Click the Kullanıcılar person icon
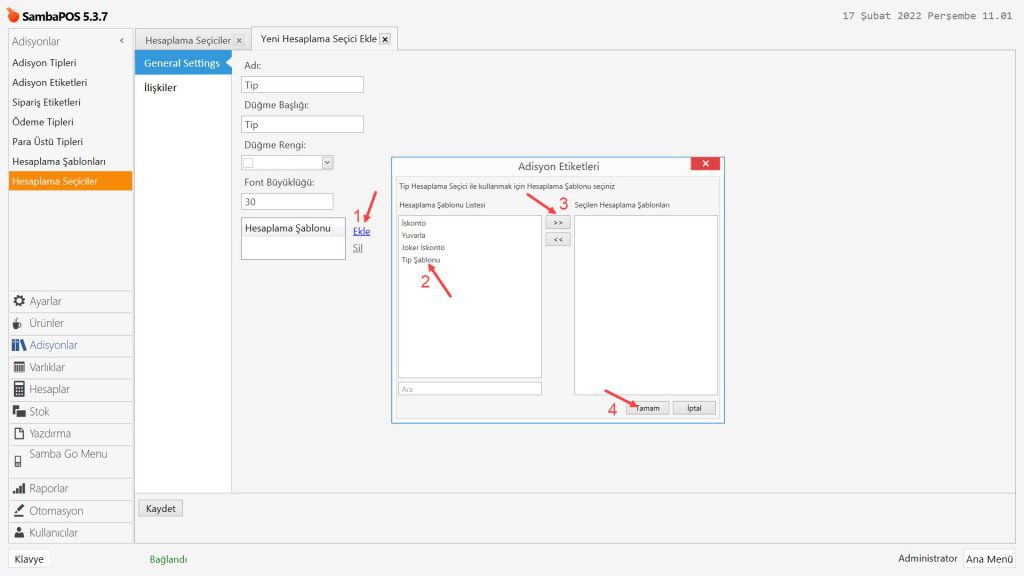The width and height of the screenshot is (1024, 576). point(19,533)
